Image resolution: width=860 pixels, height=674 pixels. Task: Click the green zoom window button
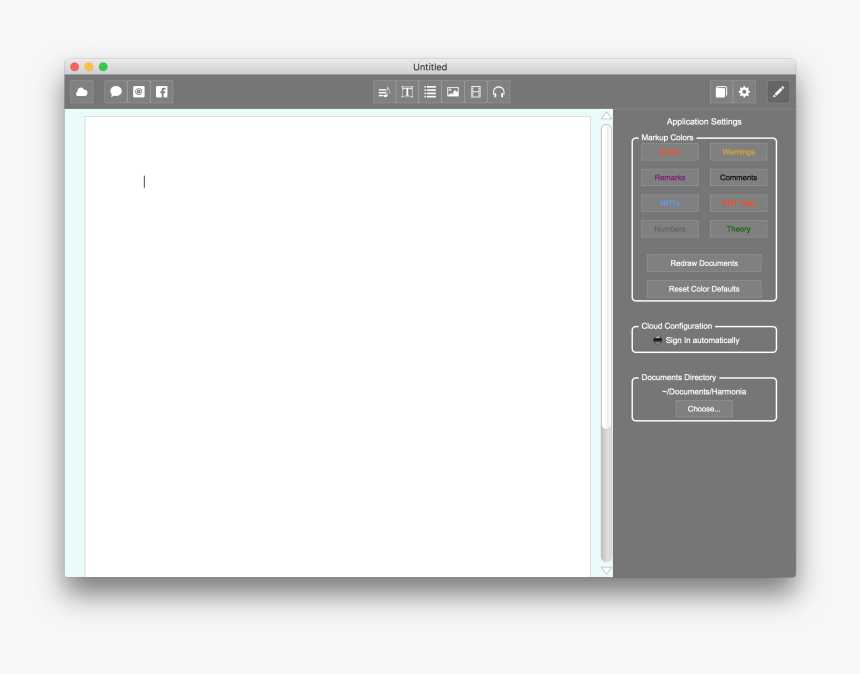[103, 67]
